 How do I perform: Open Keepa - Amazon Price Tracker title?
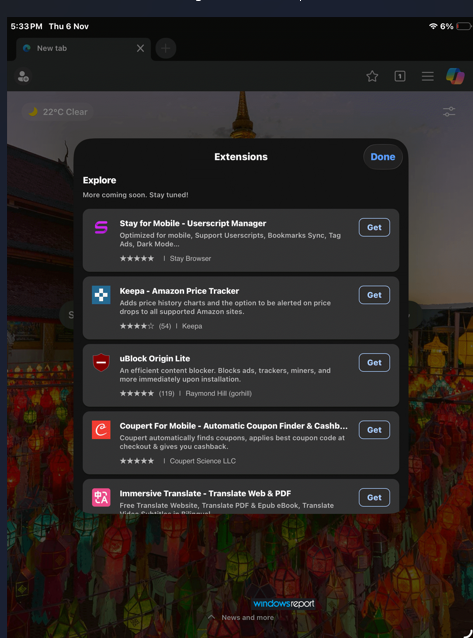coord(179,291)
